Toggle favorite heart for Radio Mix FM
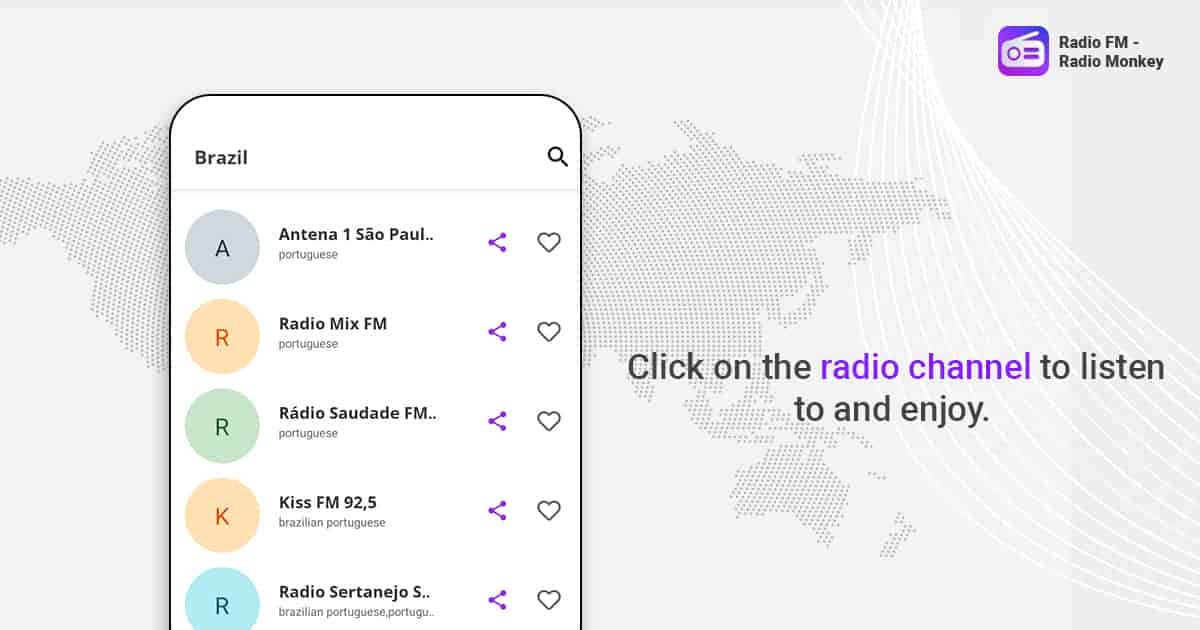The width and height of the screenshot is (1200, 630). click(549, 332)
